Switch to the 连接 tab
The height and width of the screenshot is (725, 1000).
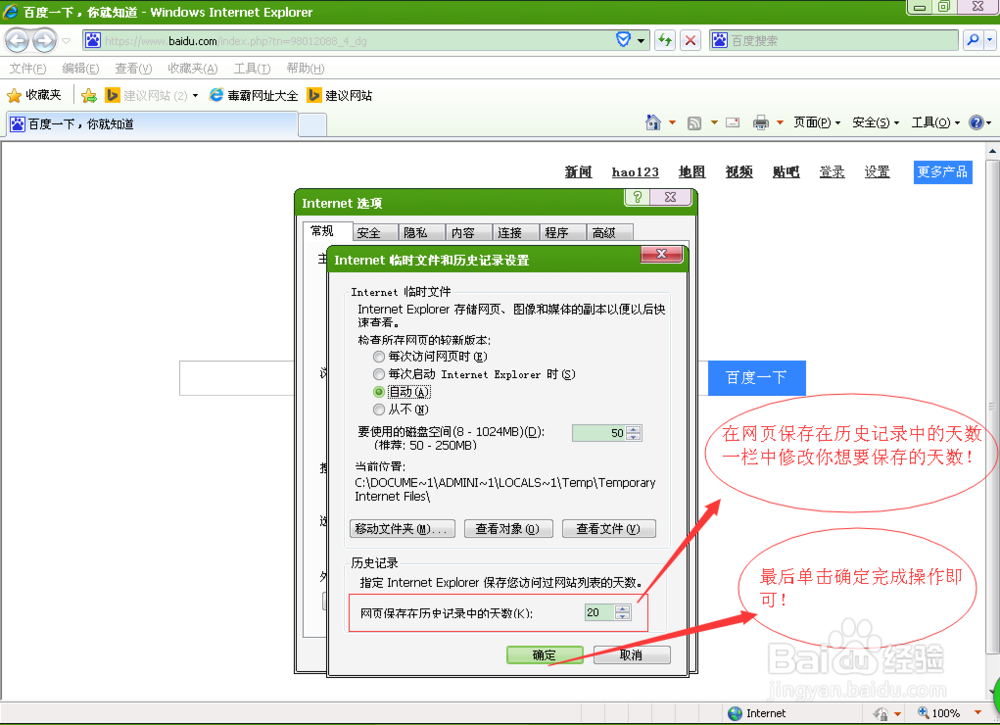pos(516,233)
